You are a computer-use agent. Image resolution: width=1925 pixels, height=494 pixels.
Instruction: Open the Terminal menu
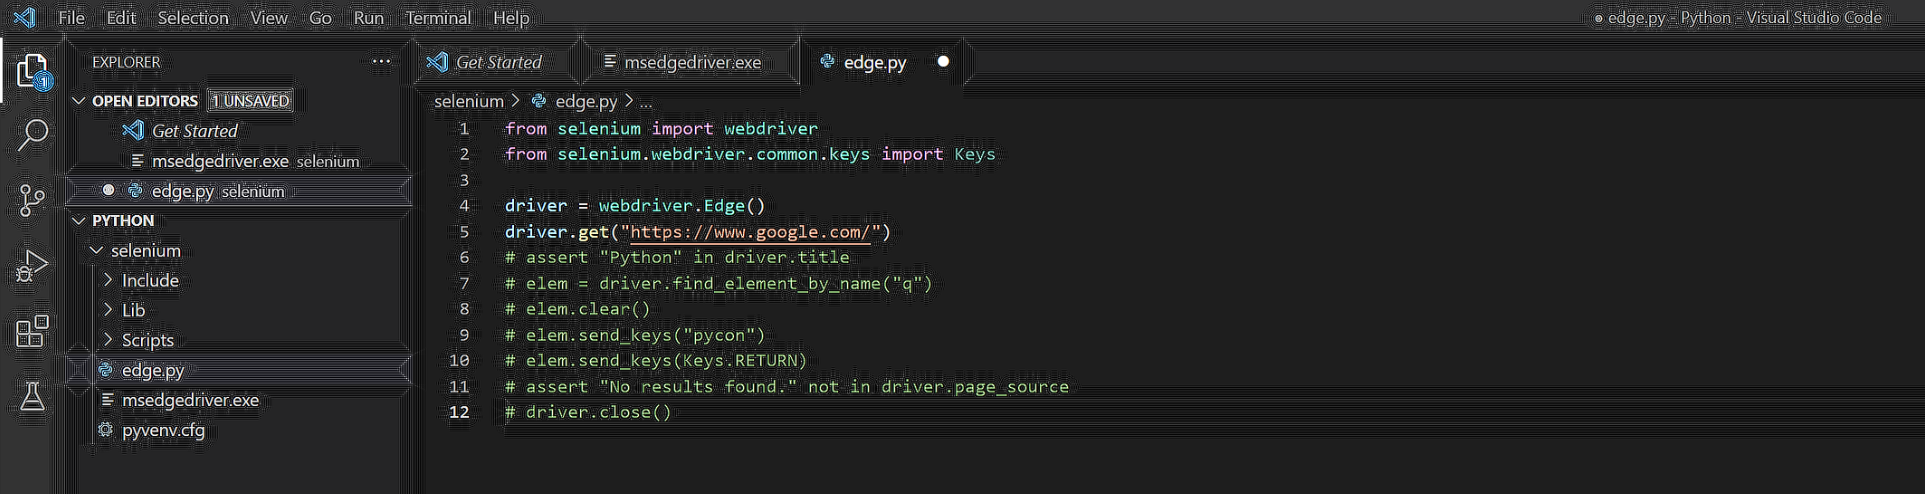click(x=438, y=17)
